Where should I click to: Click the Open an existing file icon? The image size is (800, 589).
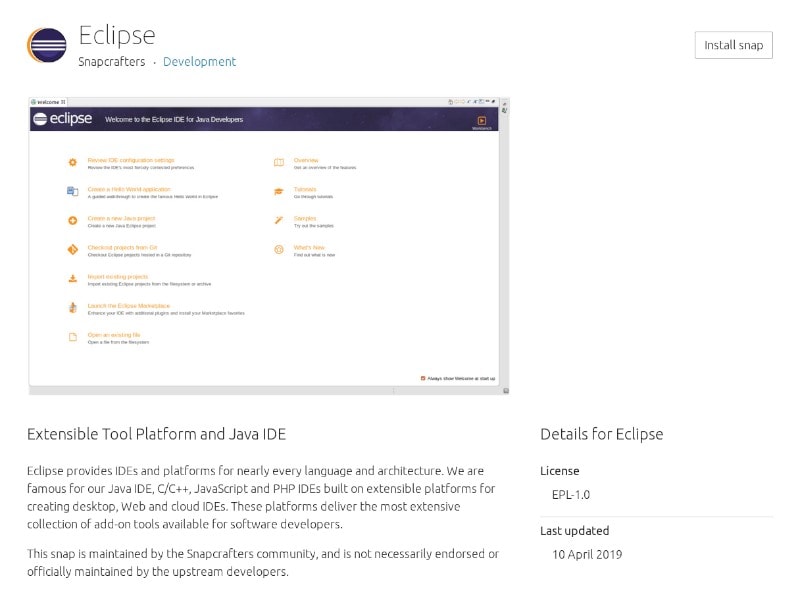(x=72, y=337)
